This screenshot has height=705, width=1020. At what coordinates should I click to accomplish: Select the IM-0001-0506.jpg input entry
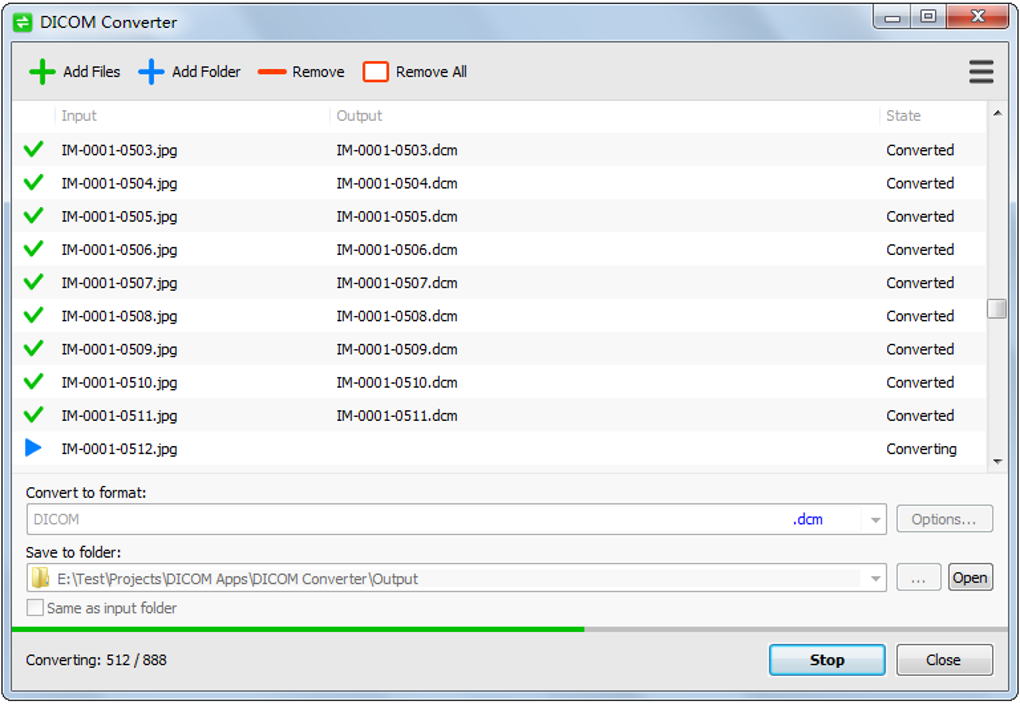[119, 250]
